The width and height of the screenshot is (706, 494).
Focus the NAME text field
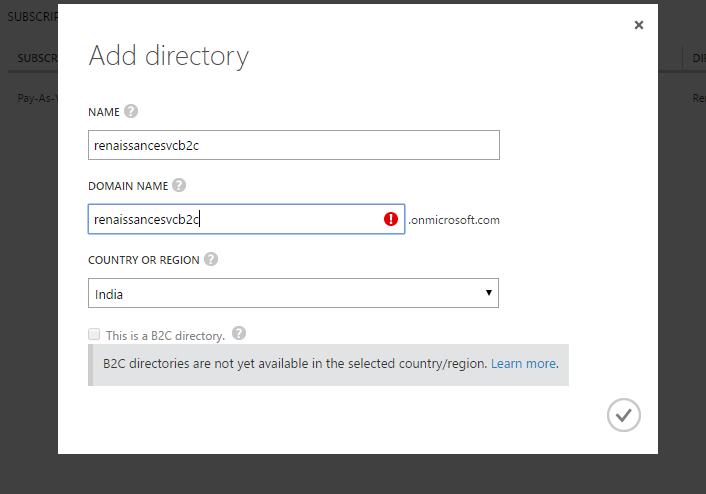point(293,145)
